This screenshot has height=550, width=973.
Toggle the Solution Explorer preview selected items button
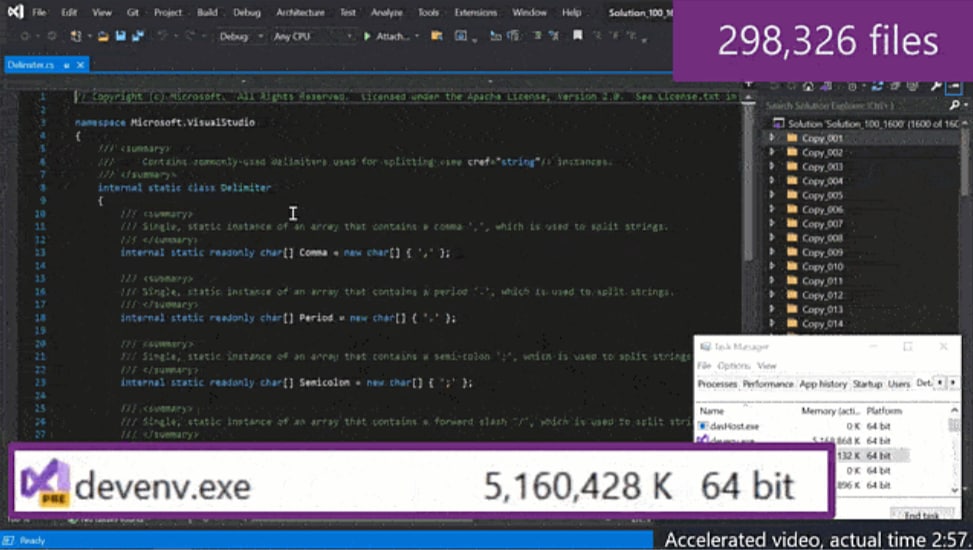[x=954, y=86]
